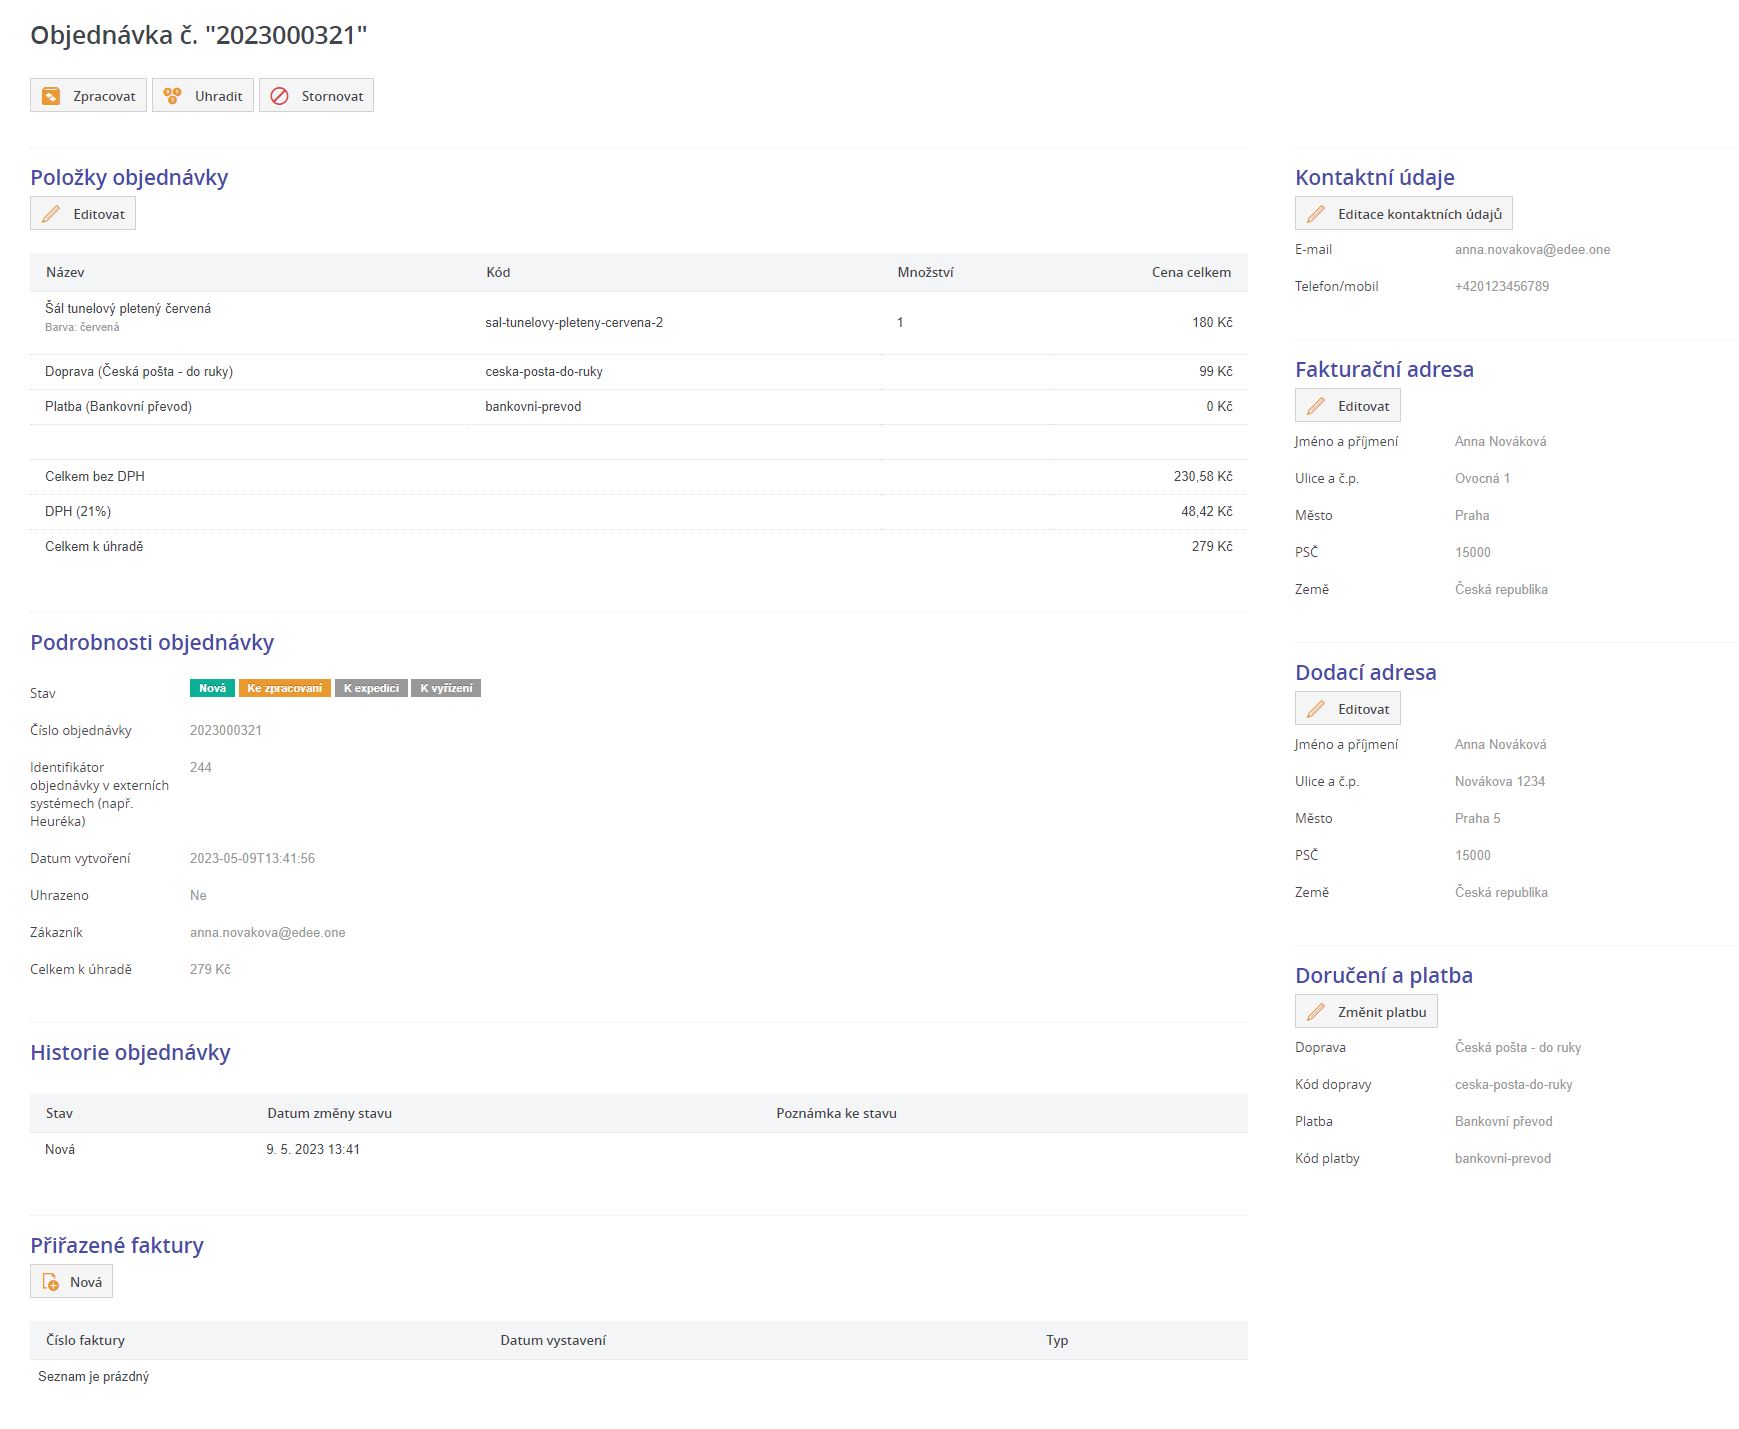Screen dimensions: 1739x1429
Task: Open customer link anna.novakova@edee.one in order details
Action: tap(267, 933)
